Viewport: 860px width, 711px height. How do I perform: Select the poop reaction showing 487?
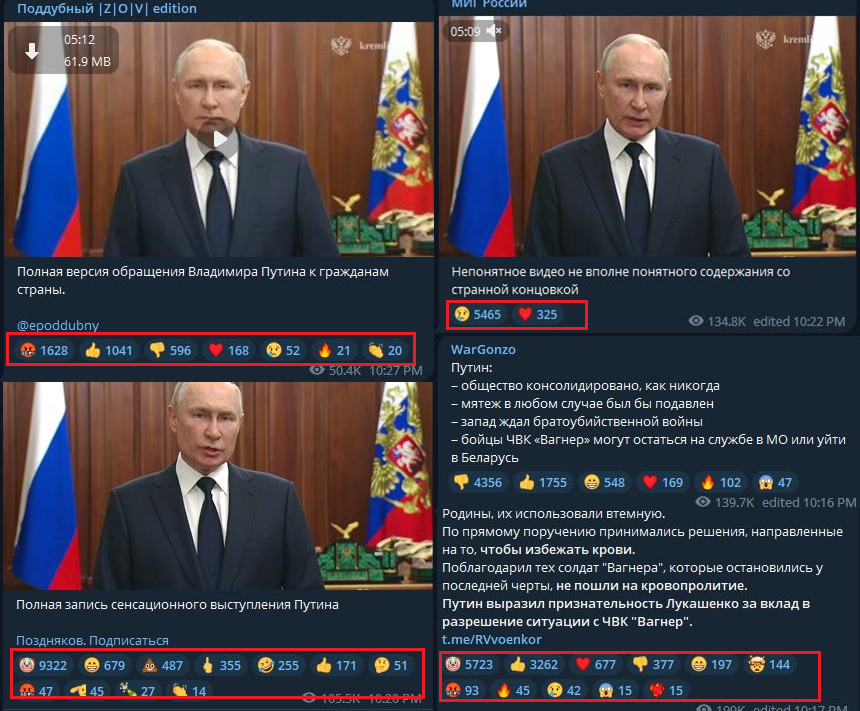(162, 665)
